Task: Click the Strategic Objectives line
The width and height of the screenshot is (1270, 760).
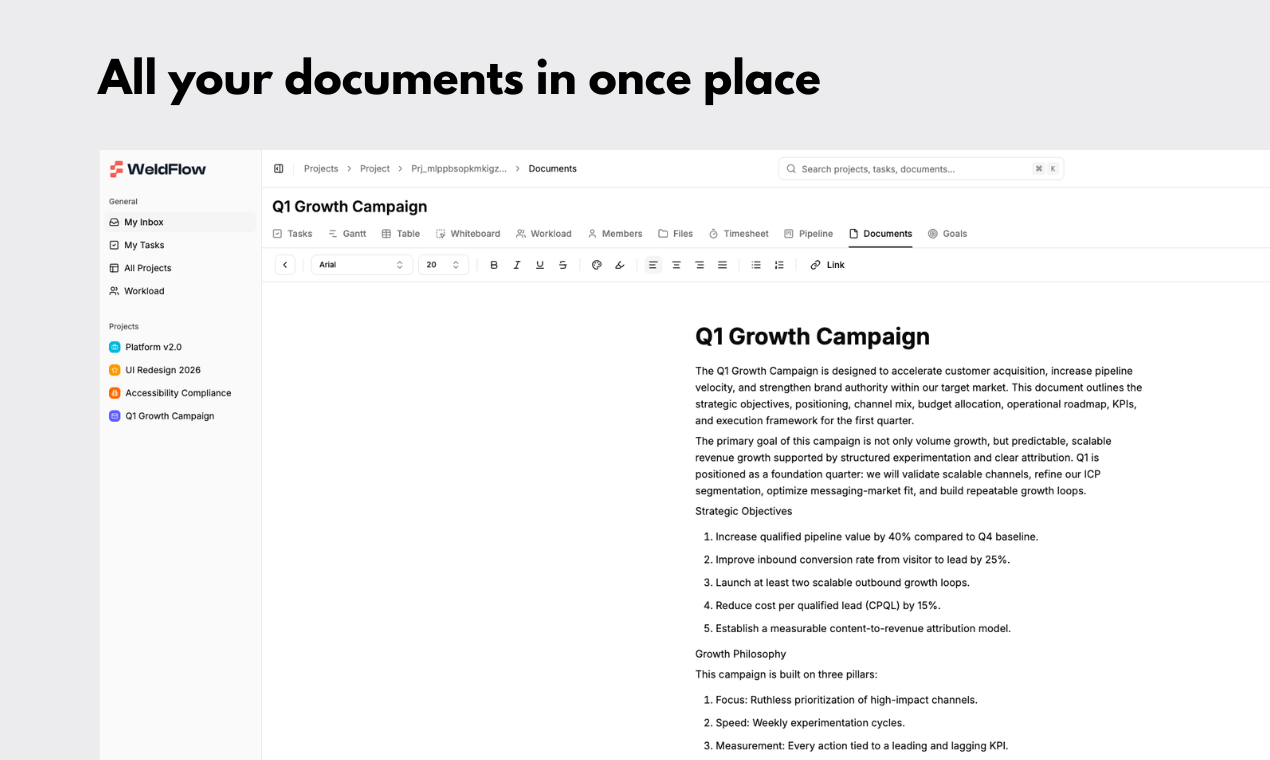Action: [744, 511]
